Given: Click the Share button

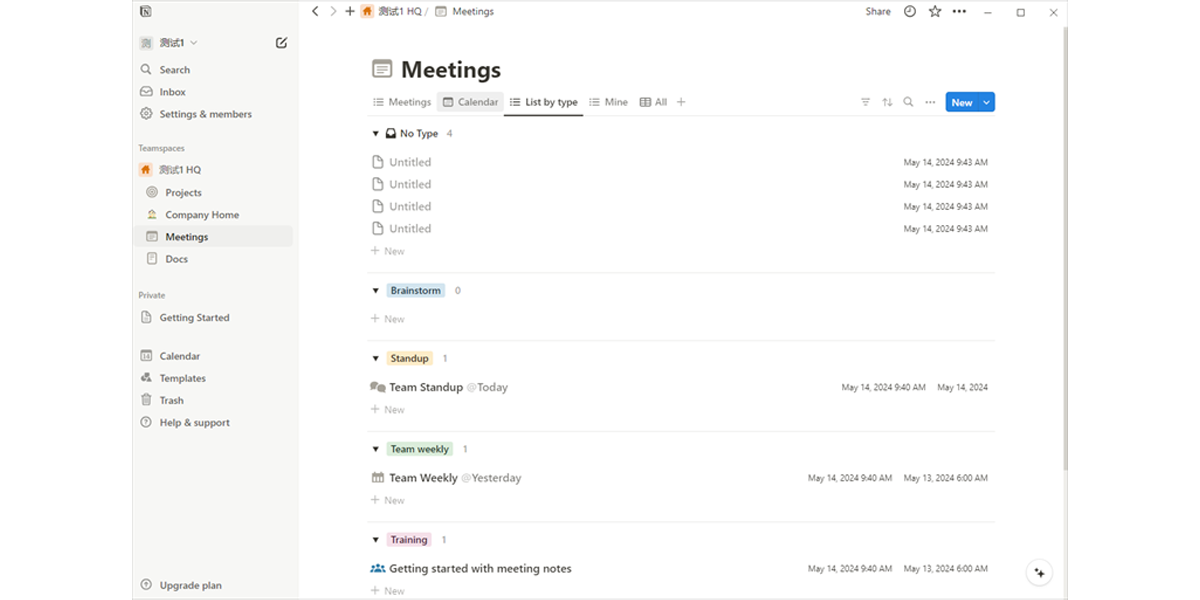Looking at the screenshot, I should click(878, 12).
